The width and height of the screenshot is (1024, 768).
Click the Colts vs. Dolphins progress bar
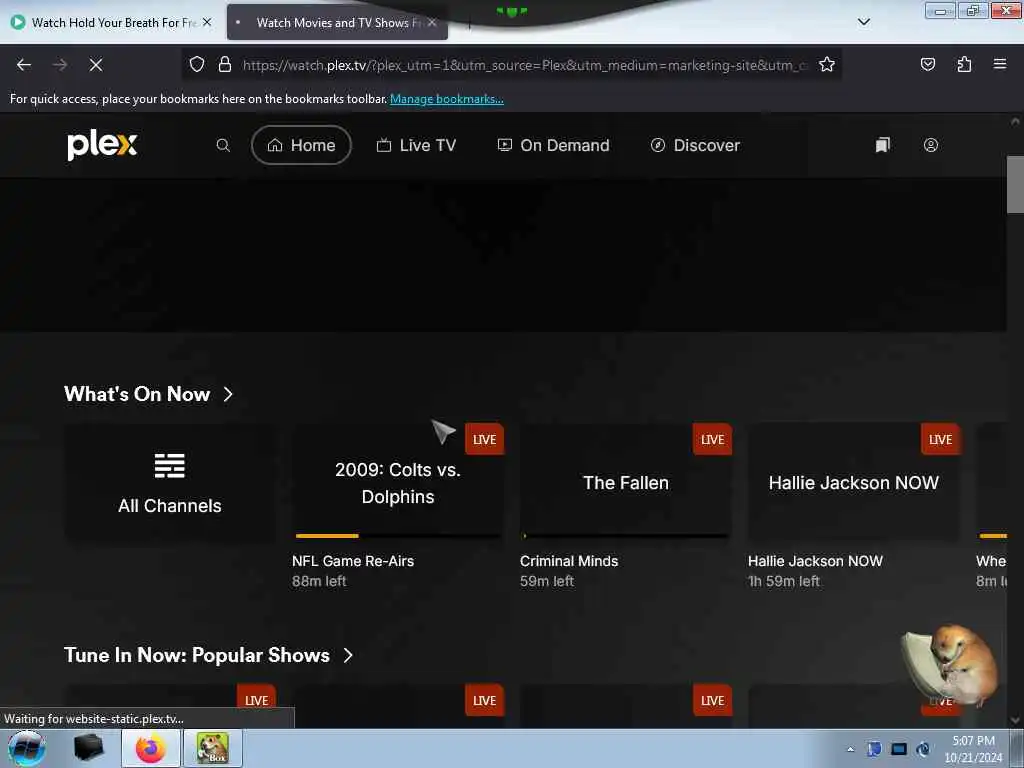point(398,536)
